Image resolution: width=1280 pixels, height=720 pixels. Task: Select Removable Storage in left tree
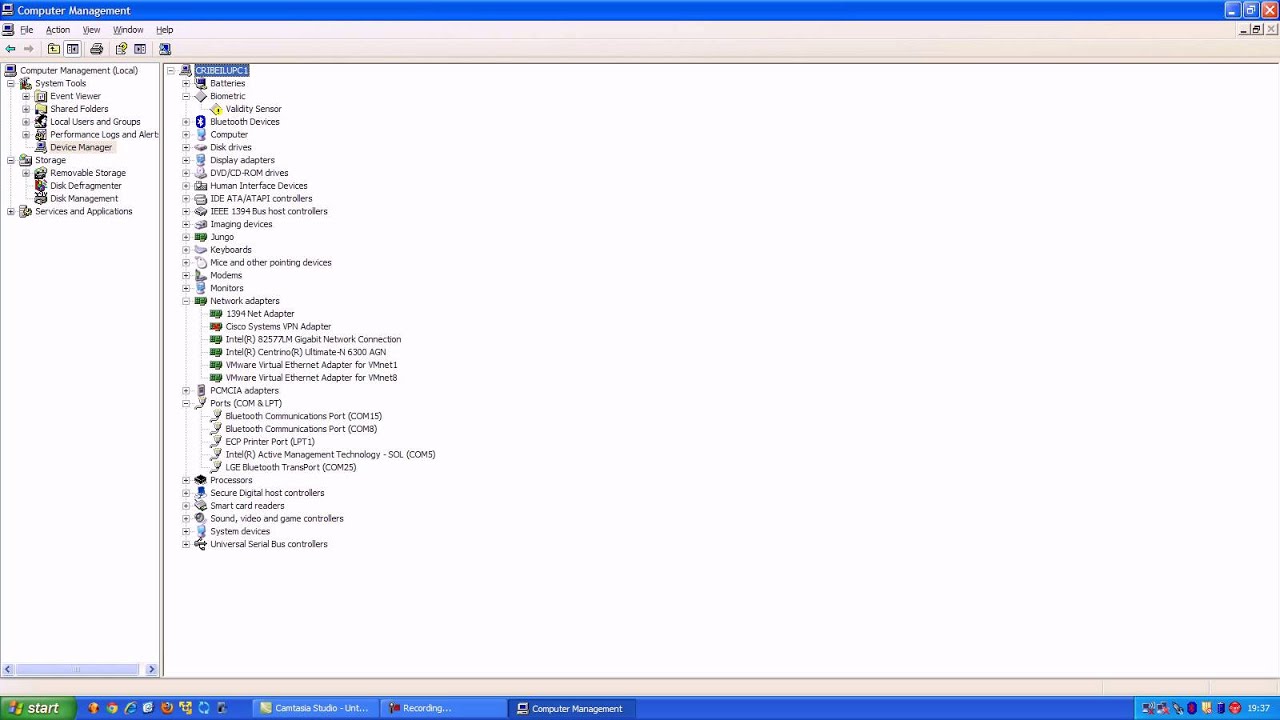(88, 173)
